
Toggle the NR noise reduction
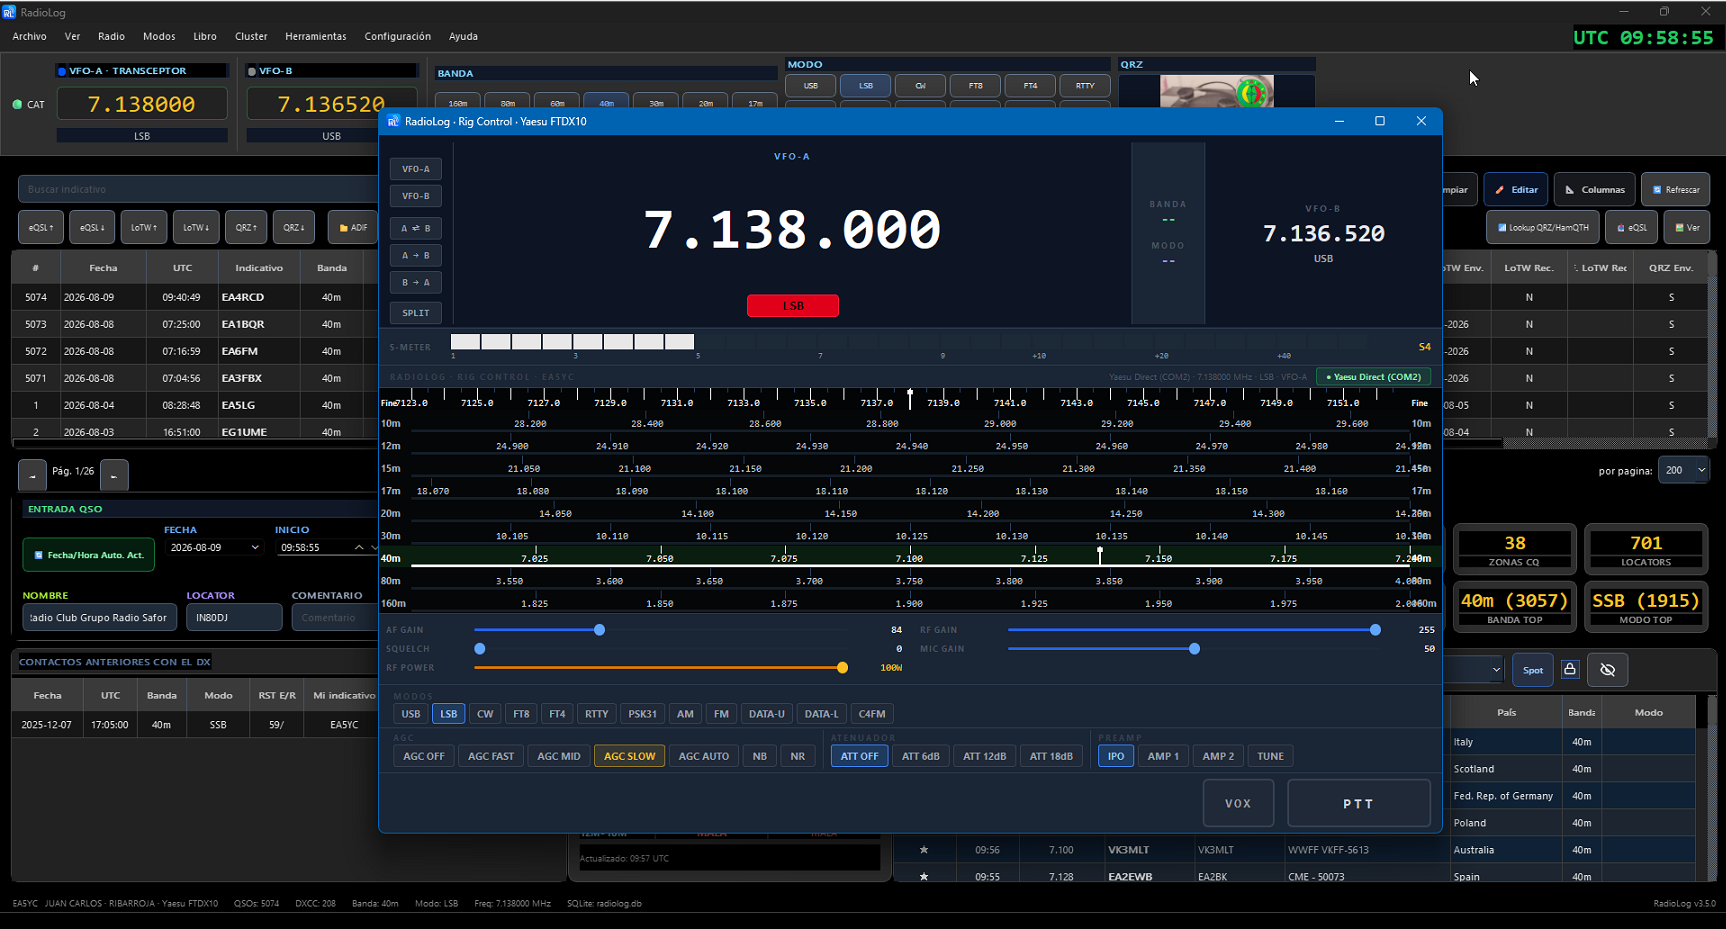click(798, 756)
